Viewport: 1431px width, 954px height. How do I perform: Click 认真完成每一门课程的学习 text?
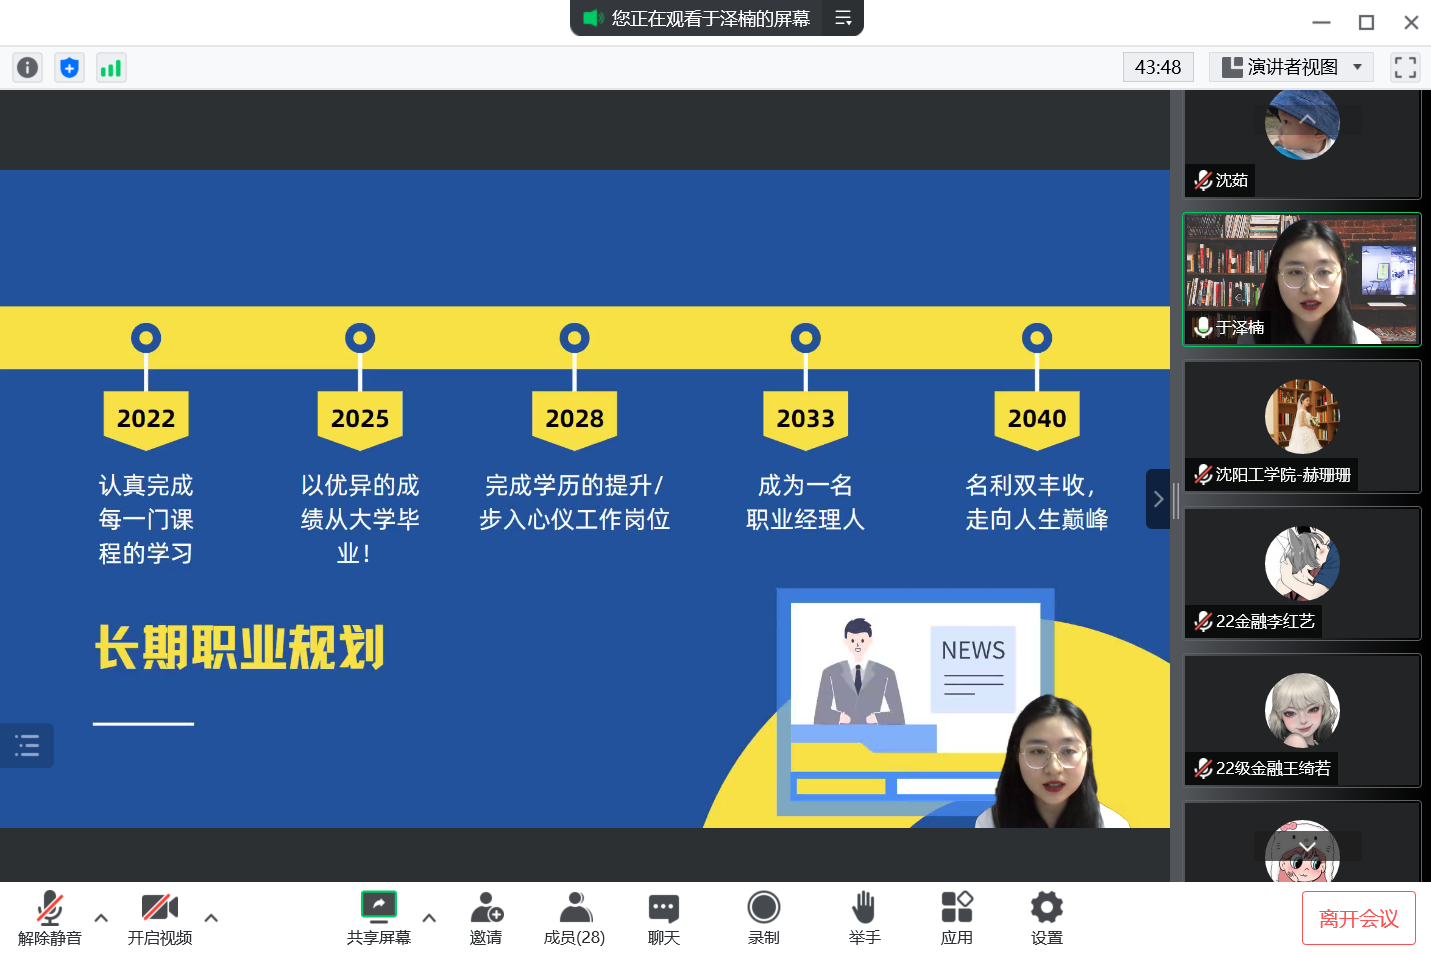pyautogui.click(x=146, y=519)
